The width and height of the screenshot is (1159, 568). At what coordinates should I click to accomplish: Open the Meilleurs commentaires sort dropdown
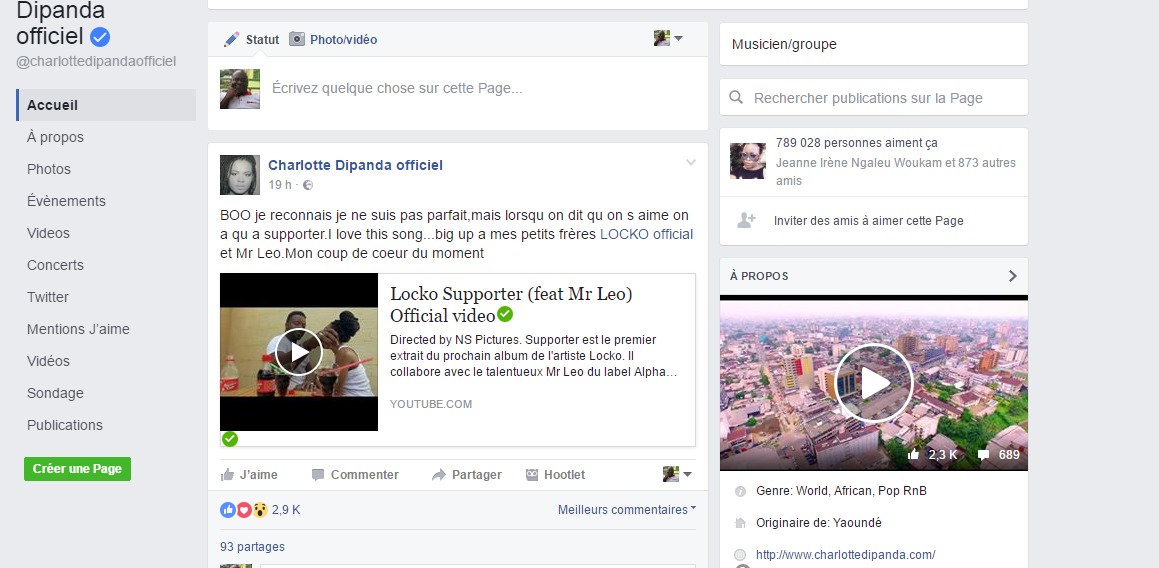tap(627, 510)
